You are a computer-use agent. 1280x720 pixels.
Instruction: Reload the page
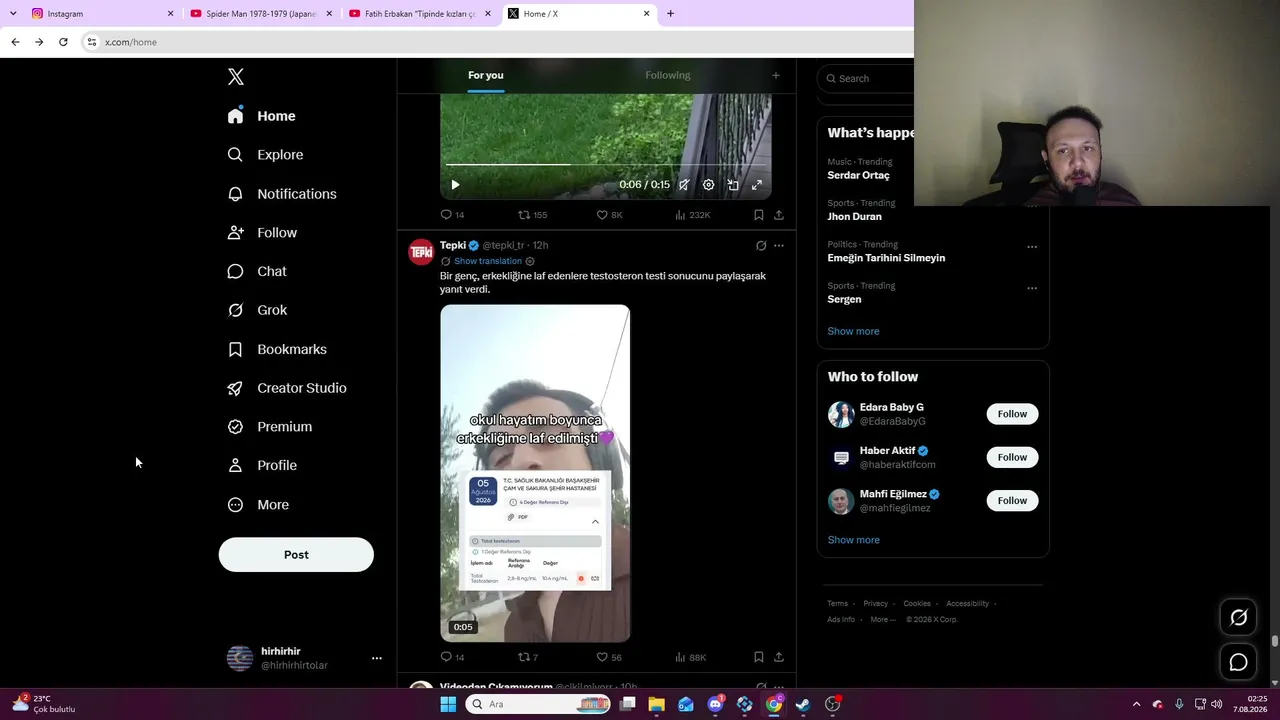pyautogui.click(x=63, y=42)
